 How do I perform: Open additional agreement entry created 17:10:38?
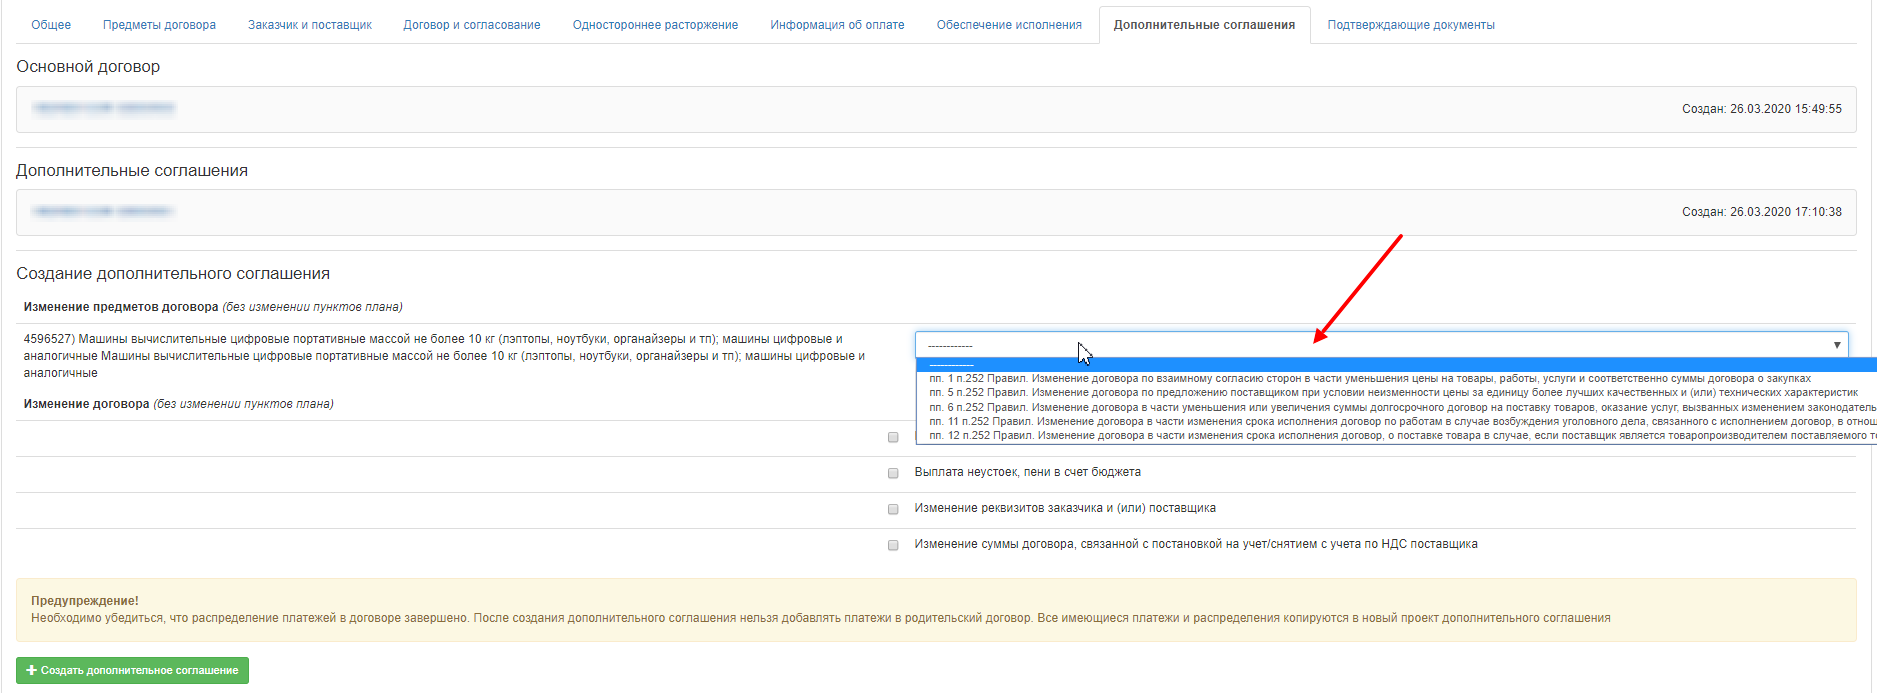coord(104,211)
